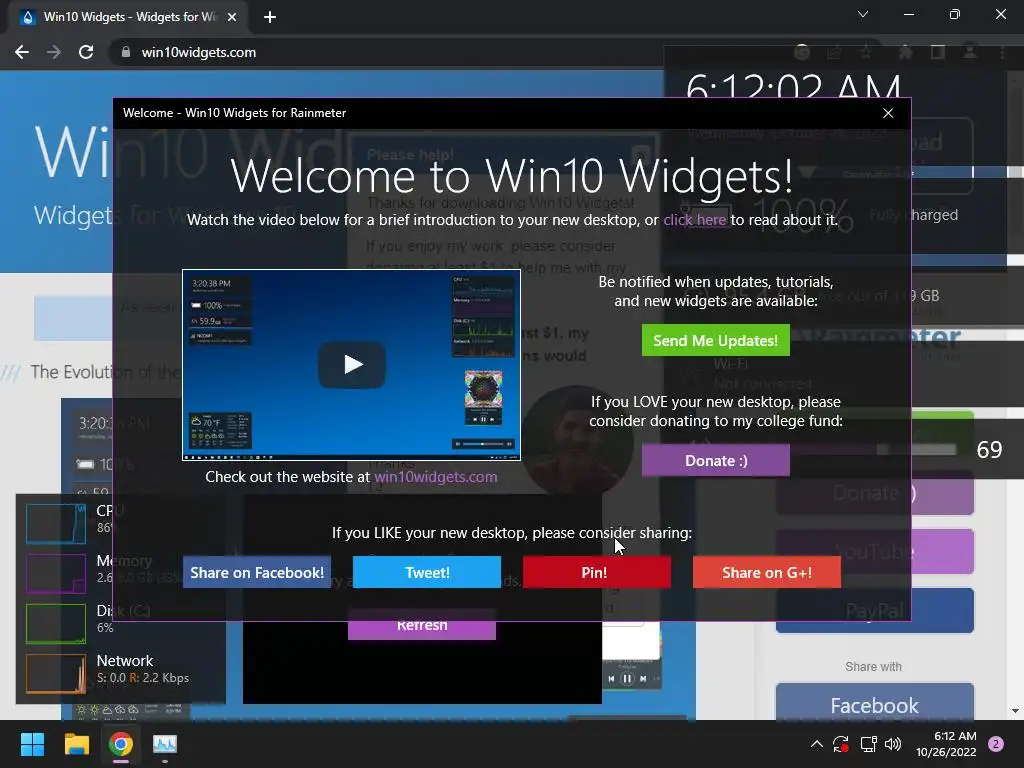Screen dimensions: 1024x768
Task: Open the 'click here' link to read about it
Action: pyautogui.click(x=694, y=220)
